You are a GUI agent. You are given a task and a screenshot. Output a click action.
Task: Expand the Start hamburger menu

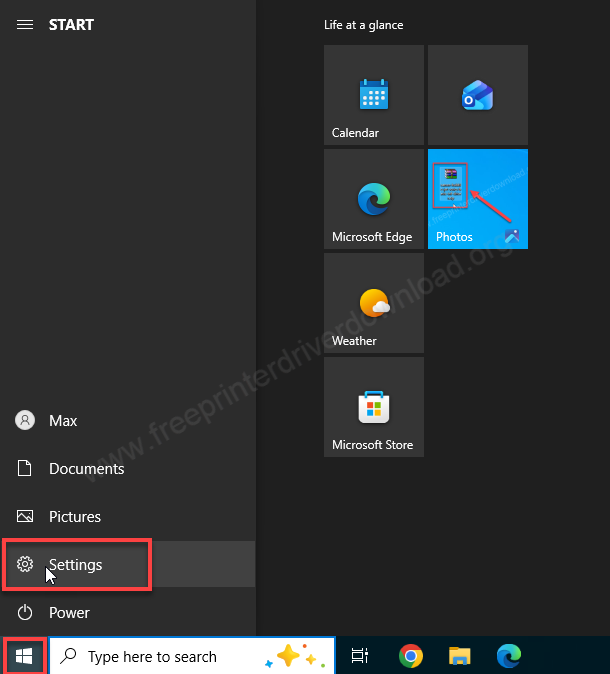(x=25, y=25)
